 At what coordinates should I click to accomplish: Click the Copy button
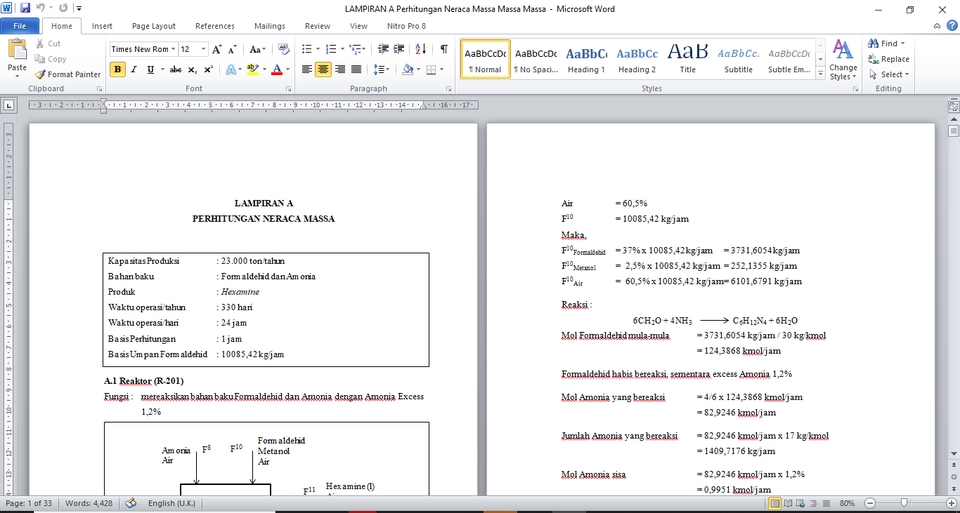pos(50,59)
